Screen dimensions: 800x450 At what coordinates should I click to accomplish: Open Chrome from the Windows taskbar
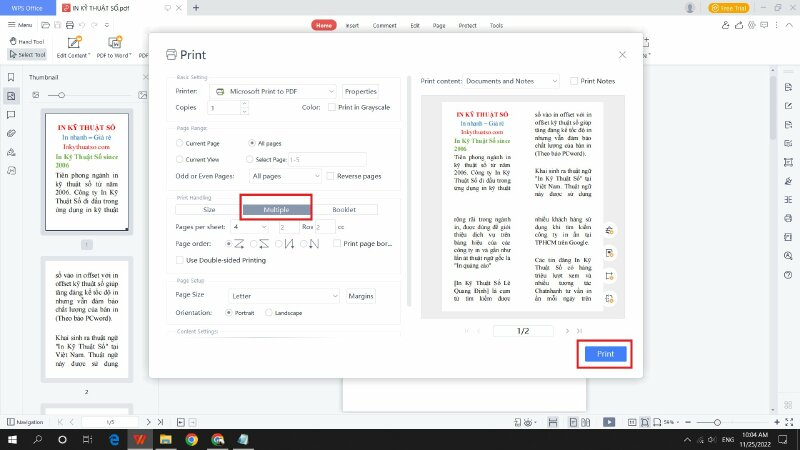[x=192, y=439]
